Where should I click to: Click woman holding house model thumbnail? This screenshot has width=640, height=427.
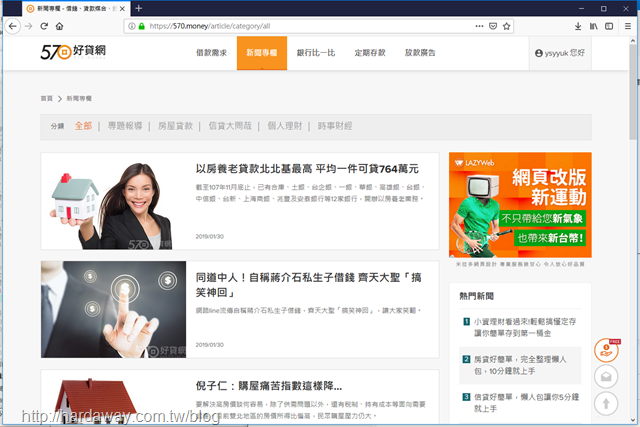click(113, 201)
